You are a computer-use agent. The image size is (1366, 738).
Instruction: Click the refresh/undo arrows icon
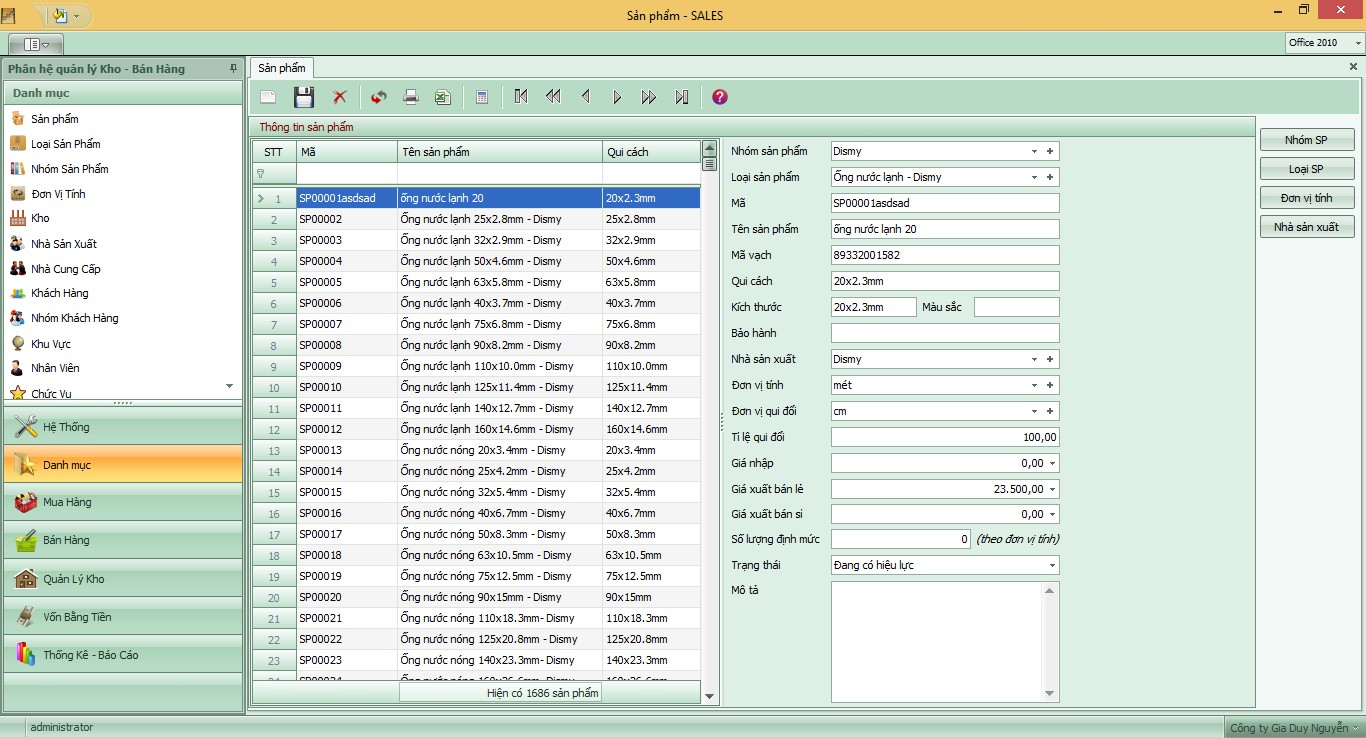pyautogui.click(x=379, y=97)
